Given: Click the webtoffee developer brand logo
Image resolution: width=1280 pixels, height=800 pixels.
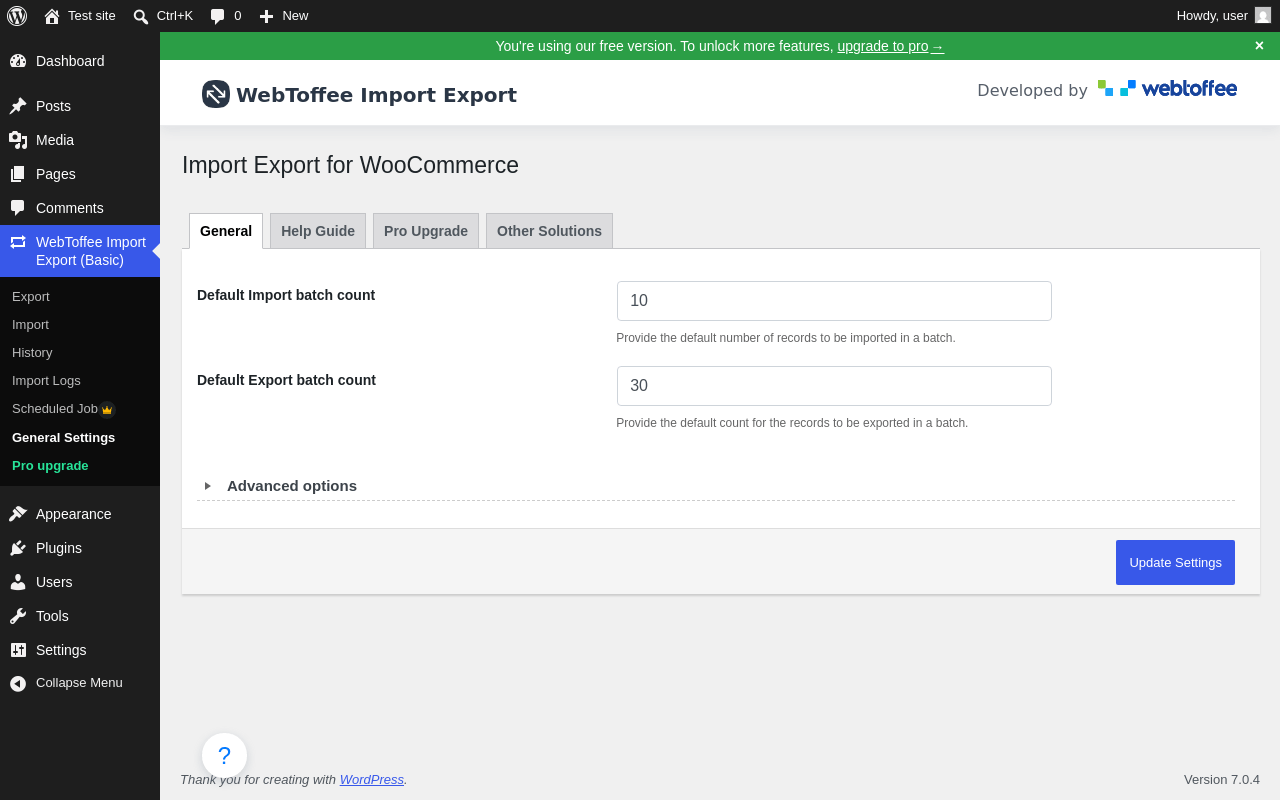Looking at the screenshot, I should (x=1167, y=88).
